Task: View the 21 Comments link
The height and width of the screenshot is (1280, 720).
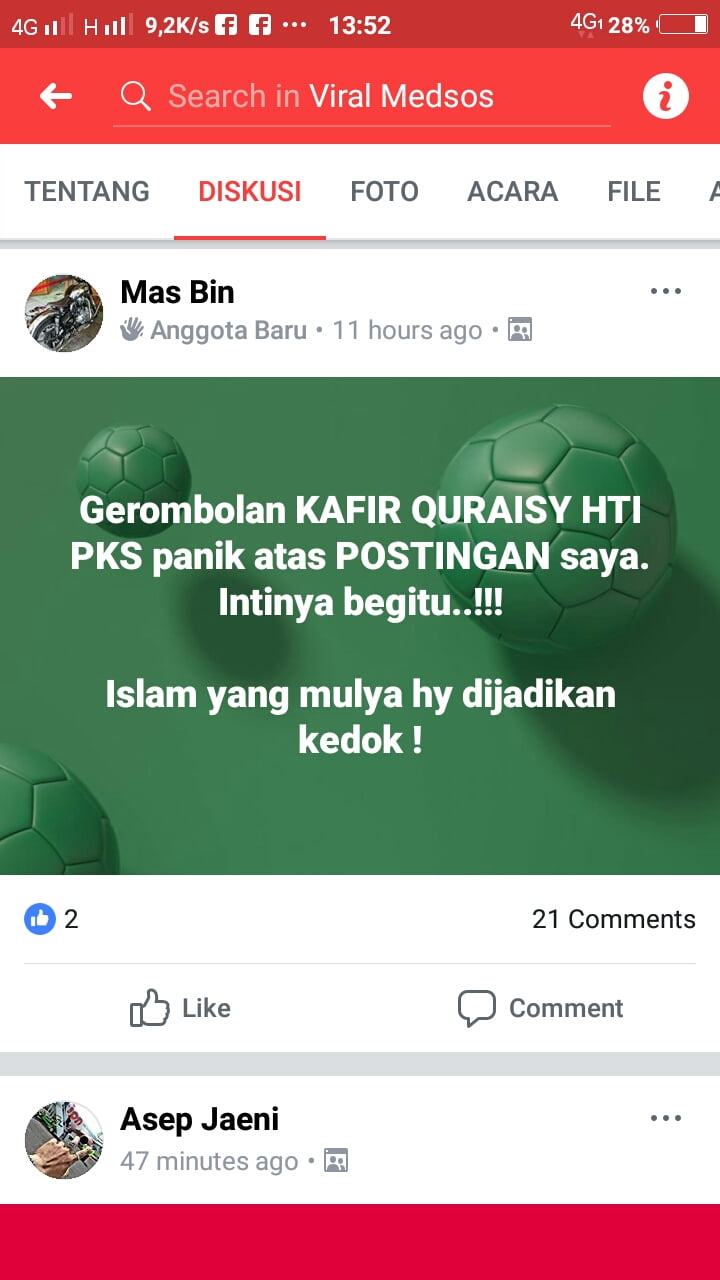Action: [614, 919]
